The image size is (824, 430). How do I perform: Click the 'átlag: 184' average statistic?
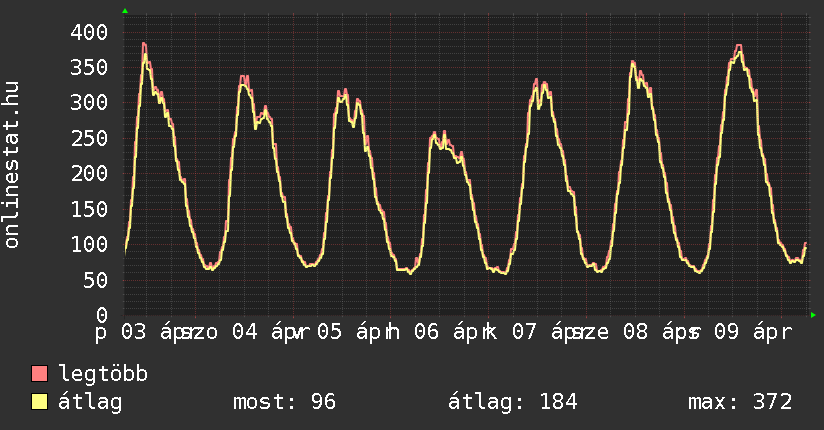tap(513, 402)
